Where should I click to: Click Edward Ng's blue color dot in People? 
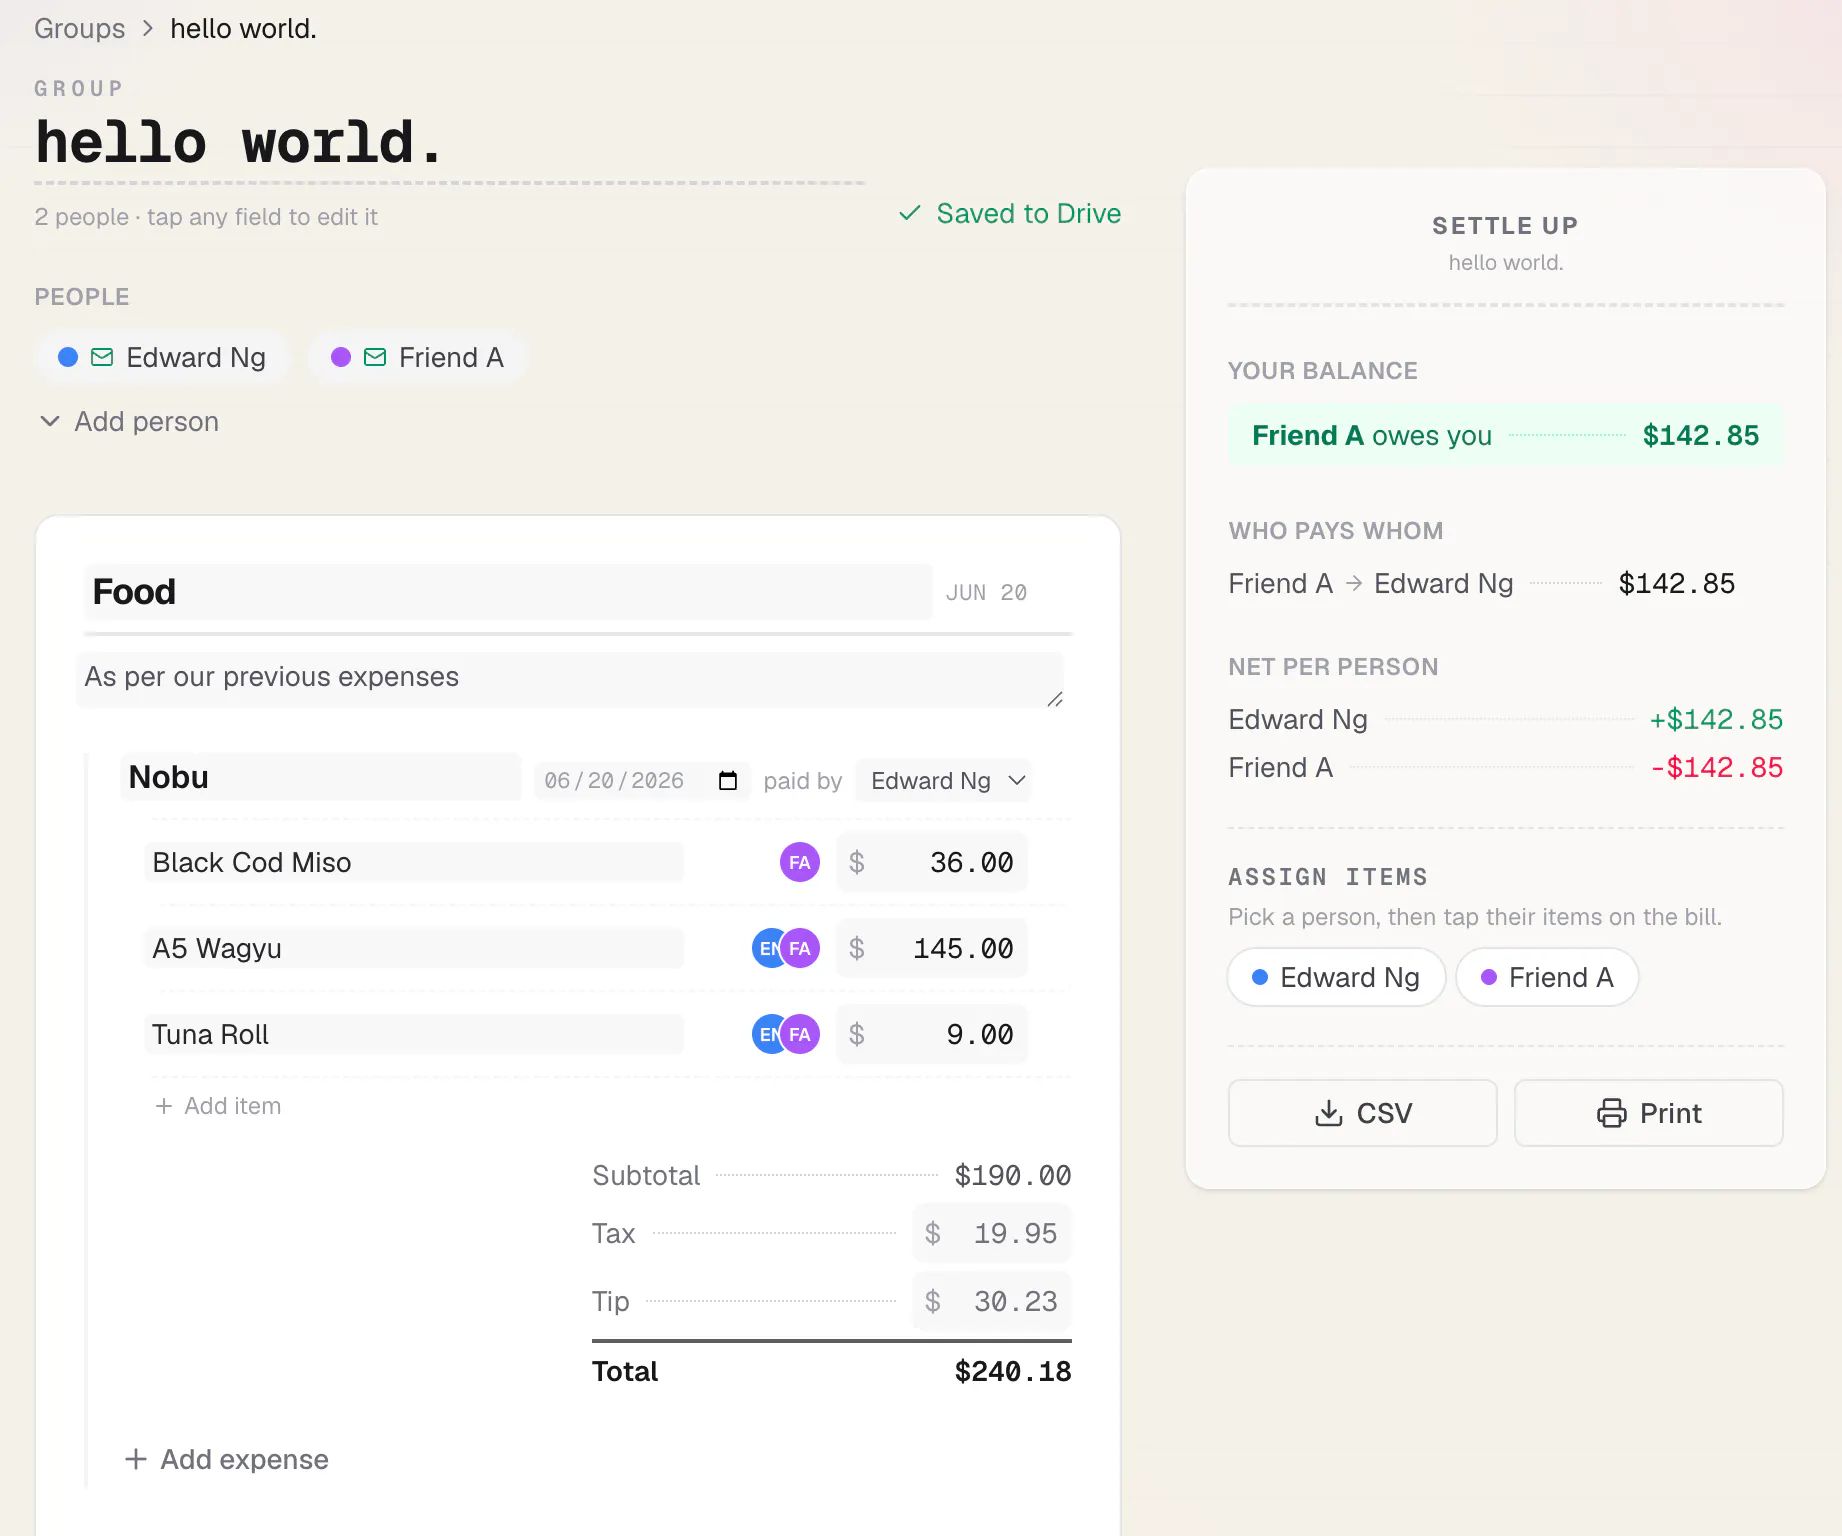pos(68,357)
